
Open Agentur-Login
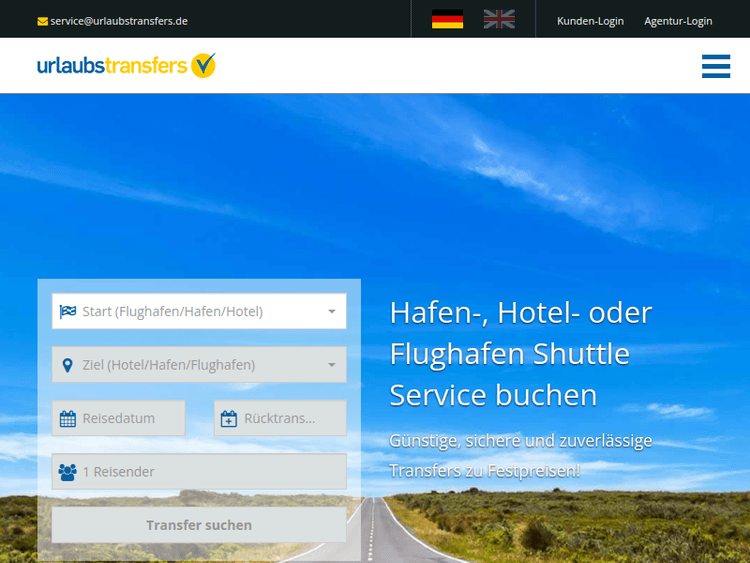pos(678,21)
